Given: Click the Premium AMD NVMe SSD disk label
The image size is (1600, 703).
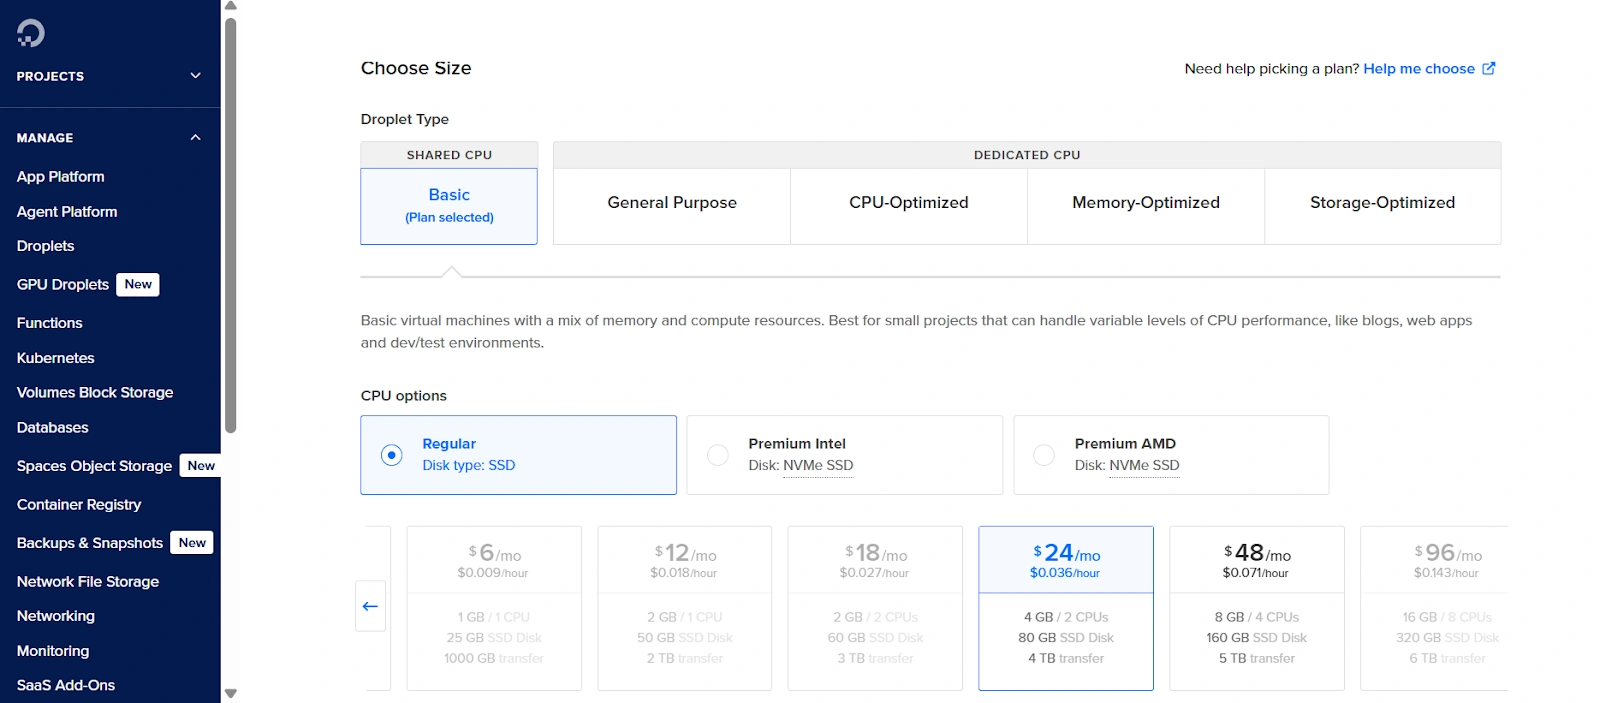Looking at the screenshot, I should point(1144,466).
